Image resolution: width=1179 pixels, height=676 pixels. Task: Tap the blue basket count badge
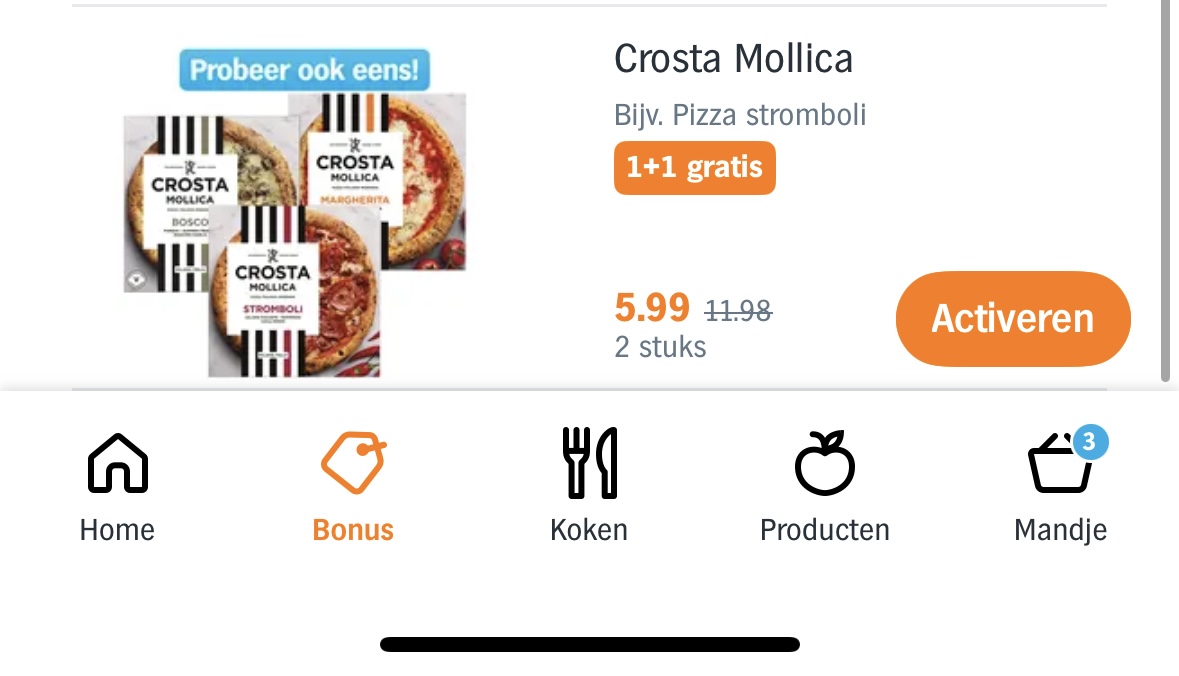(1090, 441)
